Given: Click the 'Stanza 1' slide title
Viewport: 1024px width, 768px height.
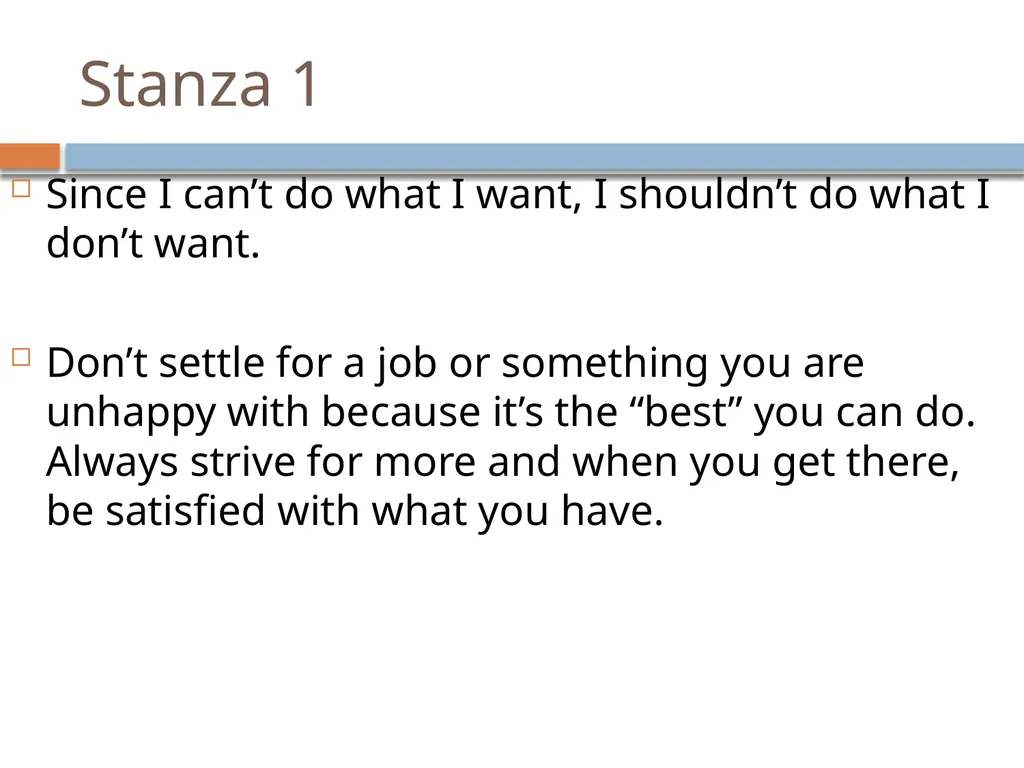Looking at the screenshot, I should [199, 84].
